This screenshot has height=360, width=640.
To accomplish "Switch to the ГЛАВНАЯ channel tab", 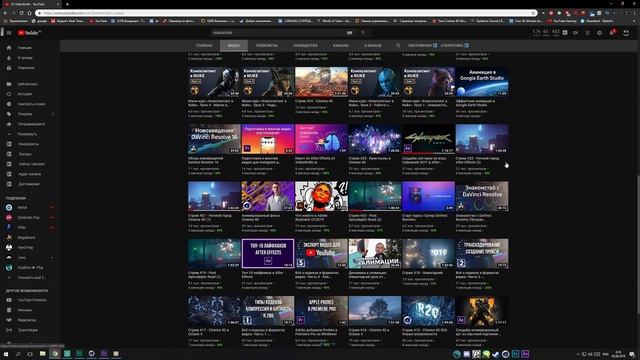I will coord(204,46).
